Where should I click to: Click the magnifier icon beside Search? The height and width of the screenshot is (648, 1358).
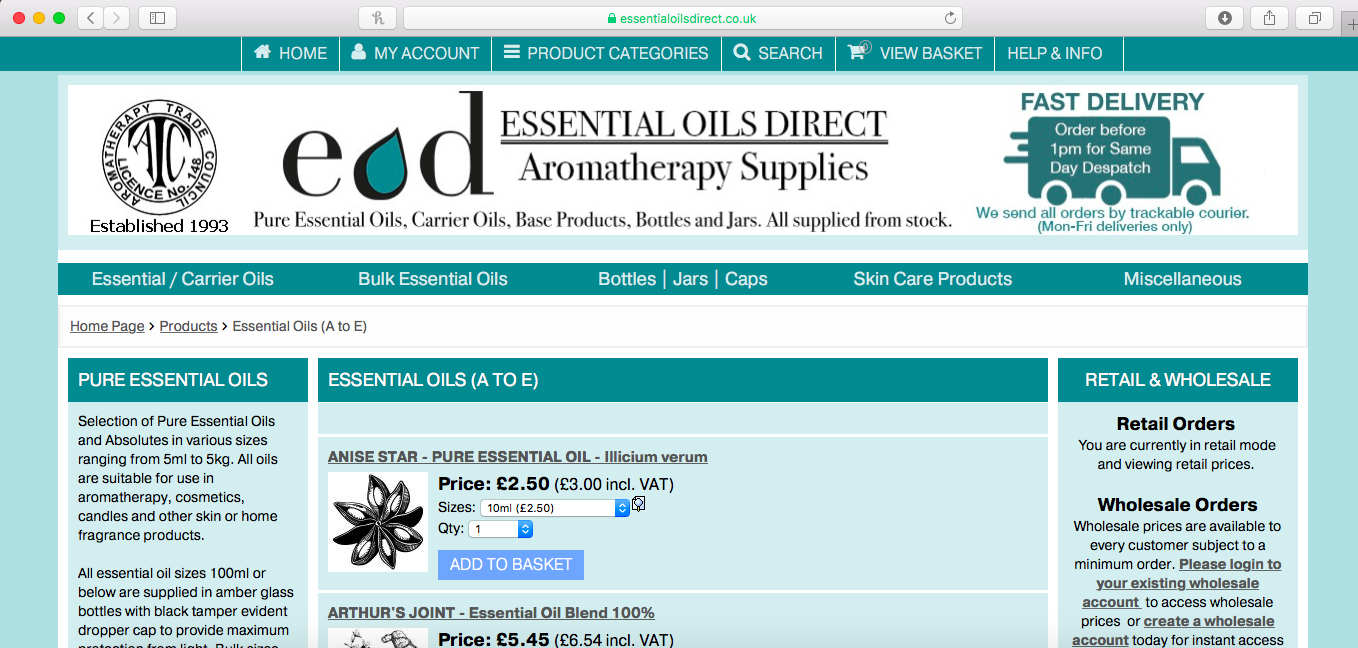742,52
